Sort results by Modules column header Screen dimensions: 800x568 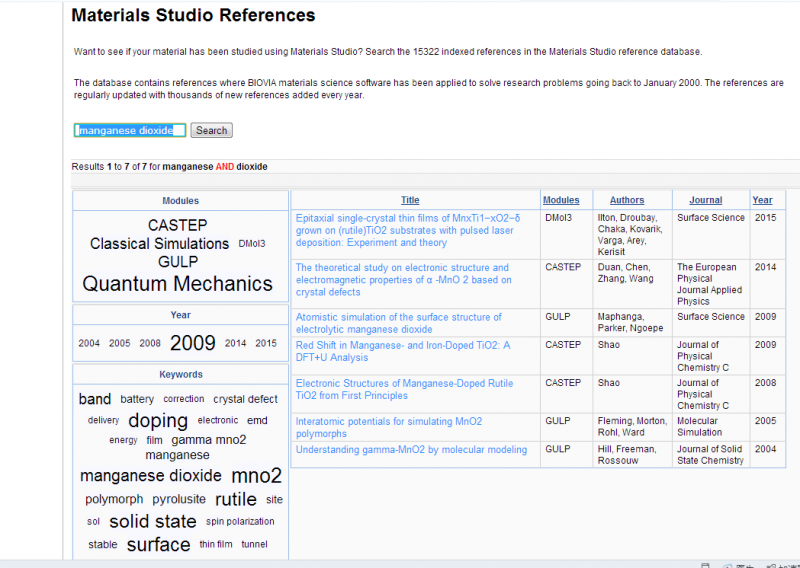click(561, 200)
